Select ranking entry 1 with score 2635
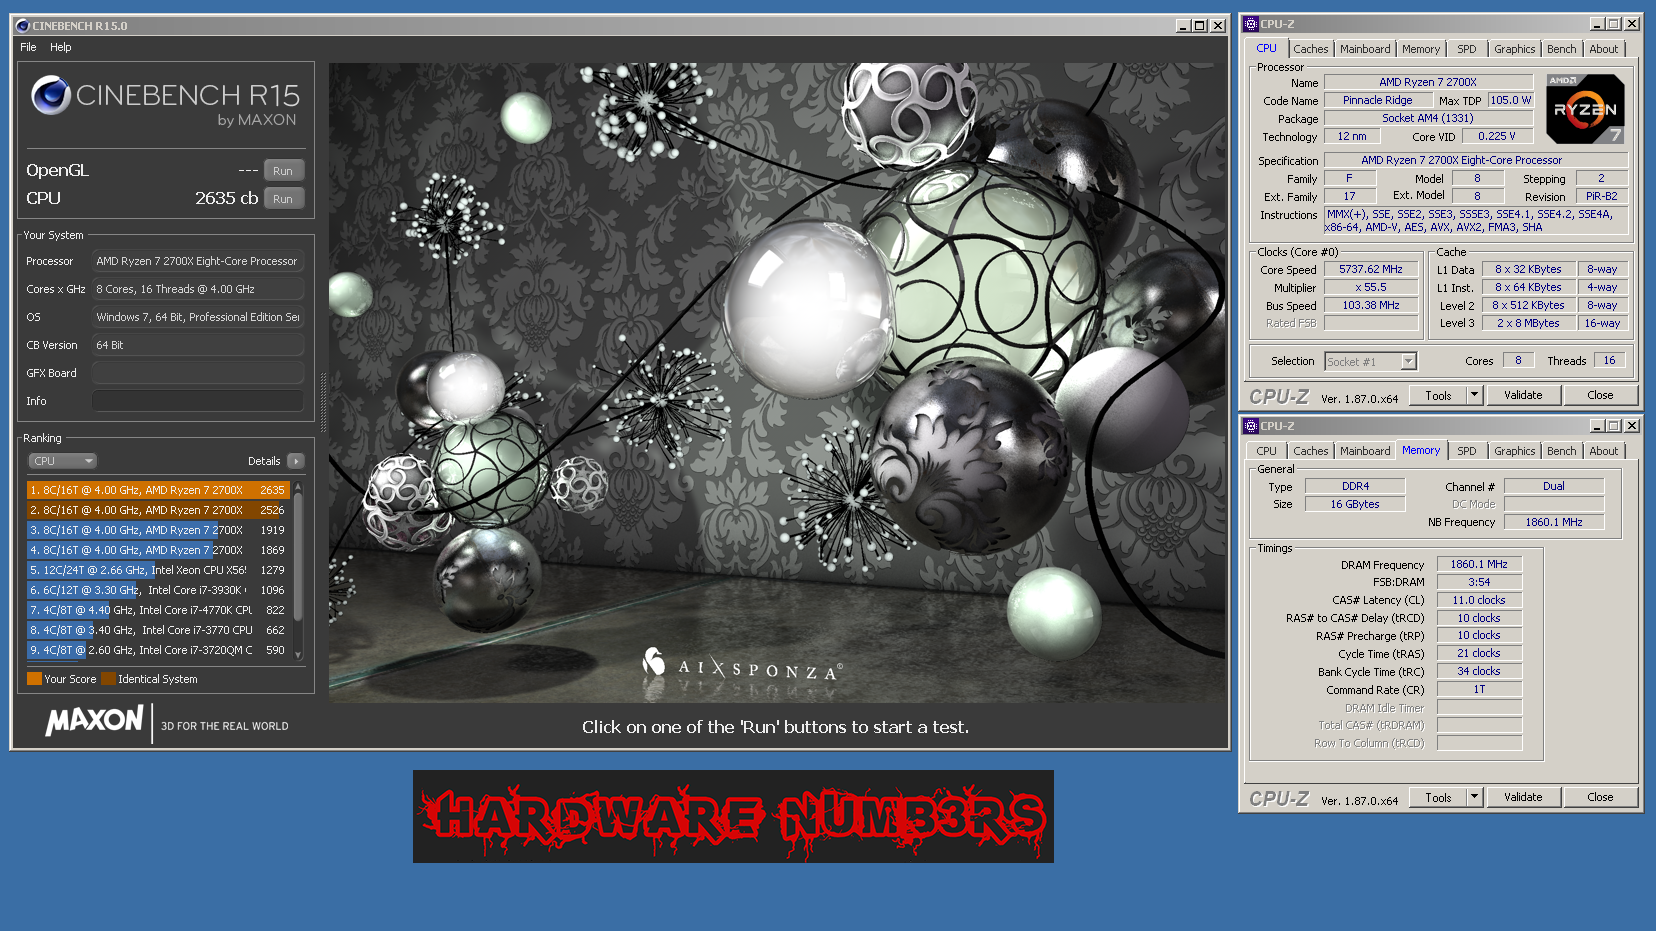This screenshot has height=931, width=1656. point(158,490)
